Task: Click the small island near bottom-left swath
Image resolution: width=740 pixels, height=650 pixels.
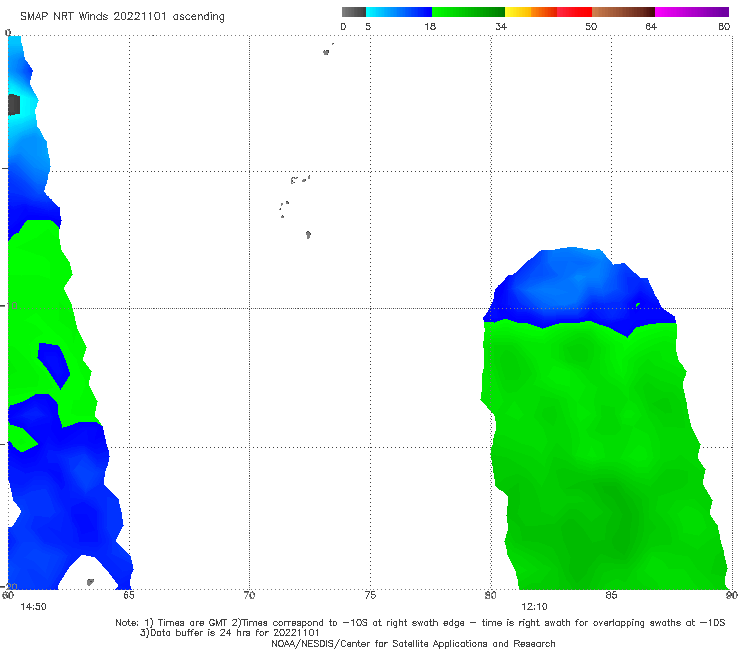Action: 90,582
